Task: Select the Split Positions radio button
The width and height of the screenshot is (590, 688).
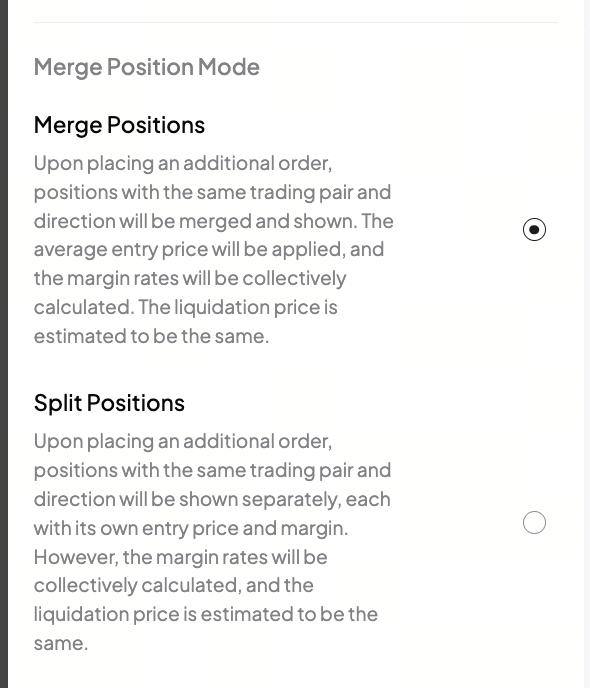Action: pyautogui.click(x=534, y=523)
